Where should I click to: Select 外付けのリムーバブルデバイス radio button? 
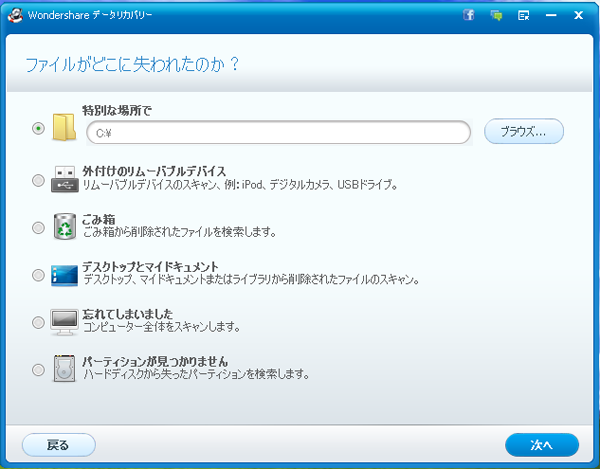tap(38, 180)
